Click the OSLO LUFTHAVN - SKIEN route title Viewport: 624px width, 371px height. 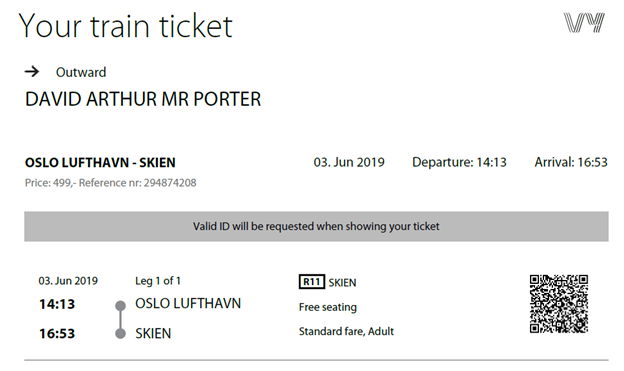coord(100,162)
